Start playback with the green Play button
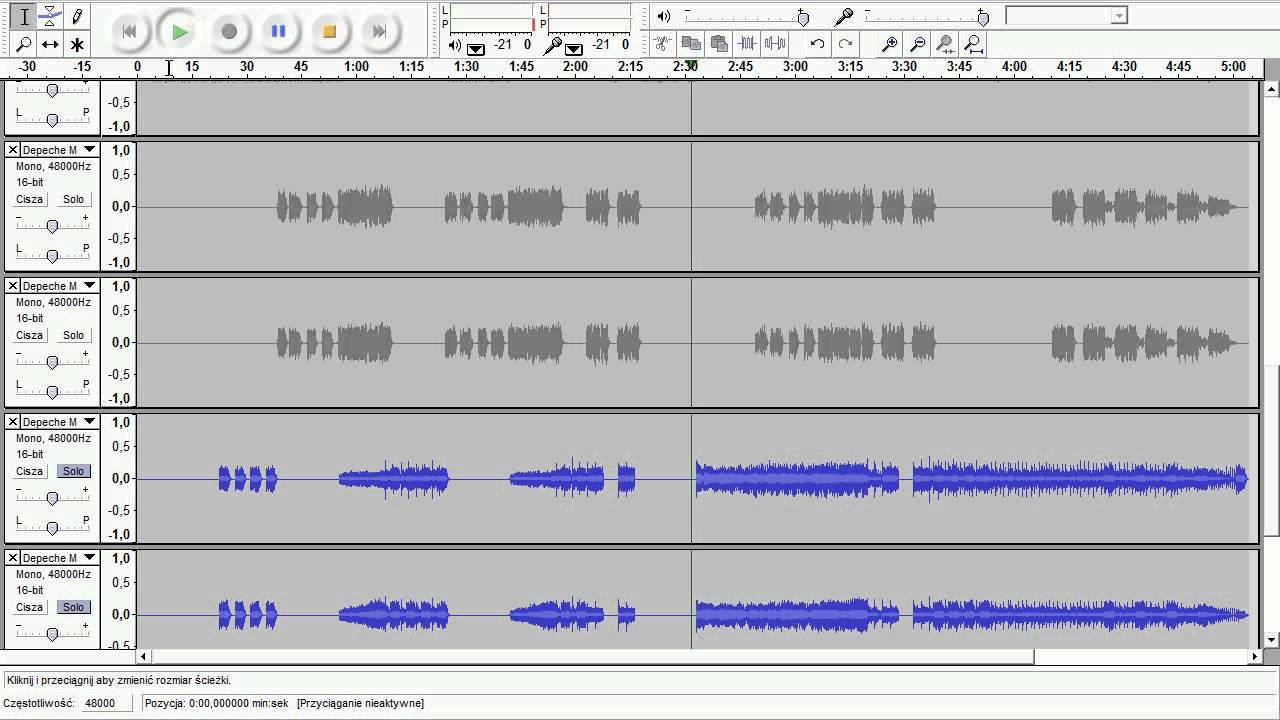1280x720 pixels. click(x=179, y=31)
